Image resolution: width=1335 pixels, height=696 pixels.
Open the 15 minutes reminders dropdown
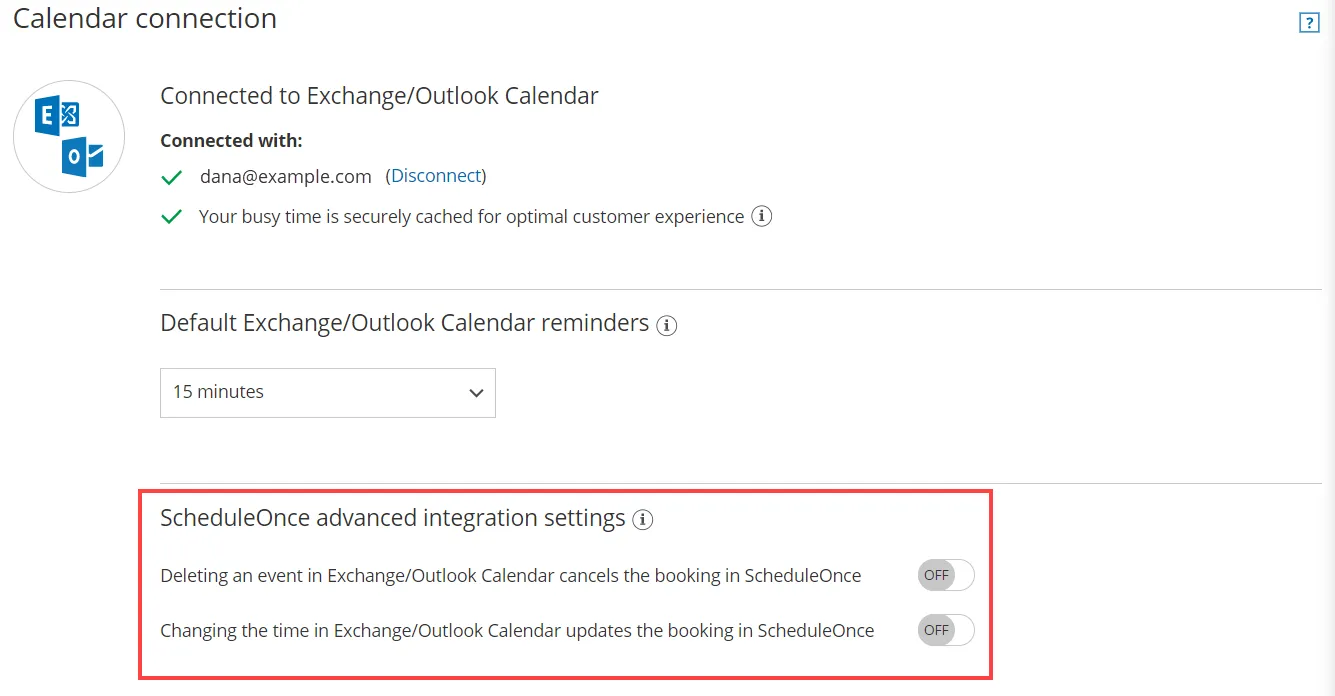coord(328,392)
